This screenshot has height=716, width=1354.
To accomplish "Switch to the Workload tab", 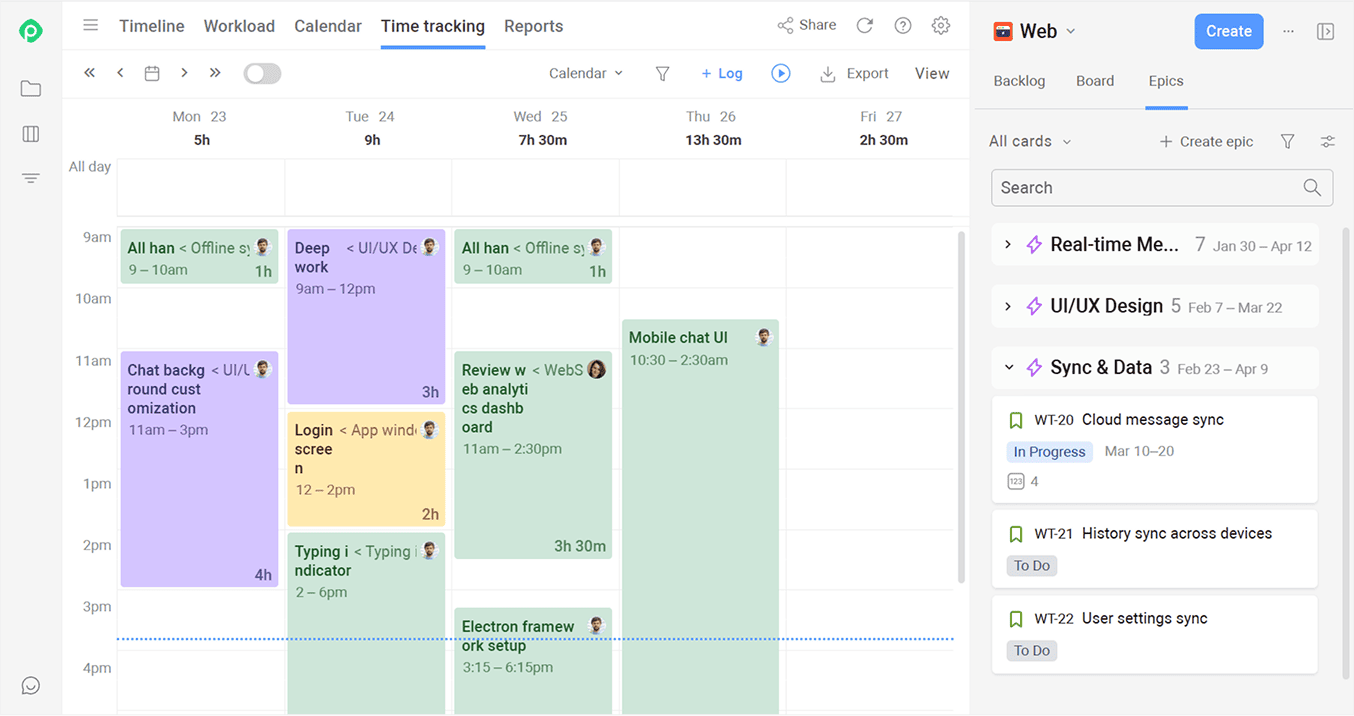I will [x=239, y=26].
